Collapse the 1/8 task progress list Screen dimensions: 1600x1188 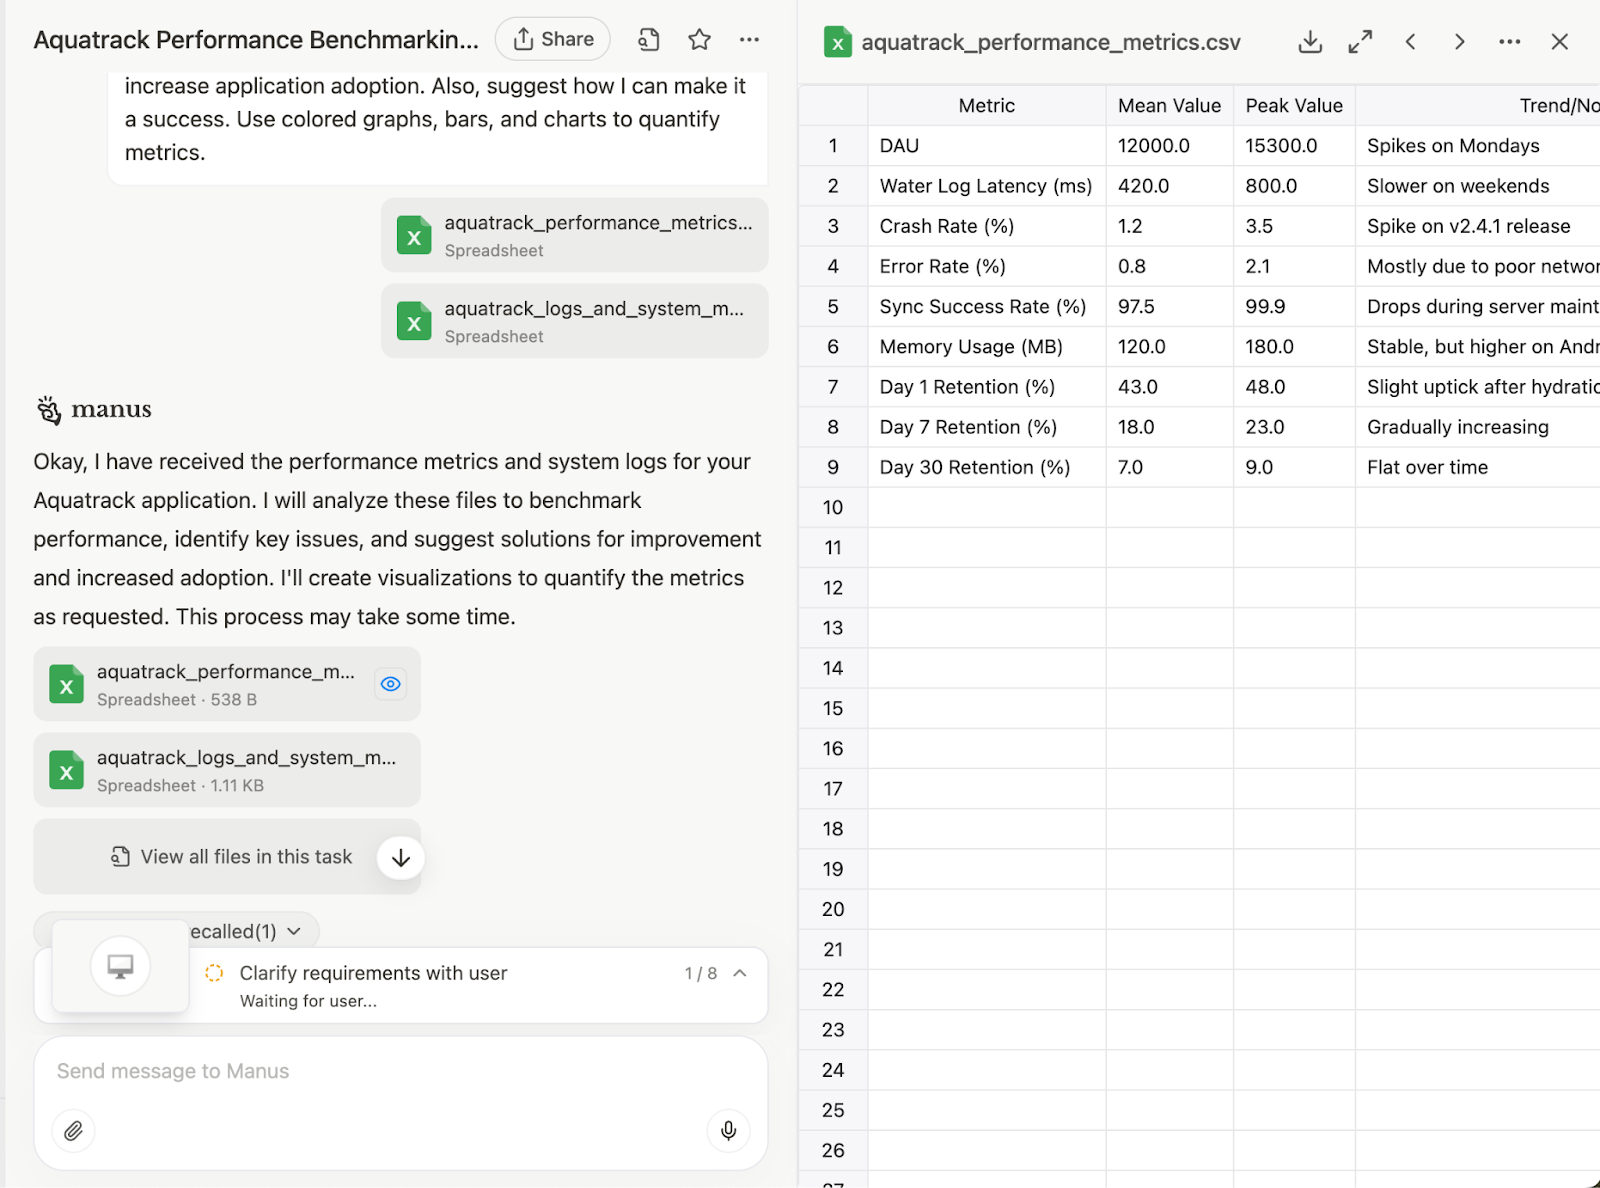coord(740,973)
